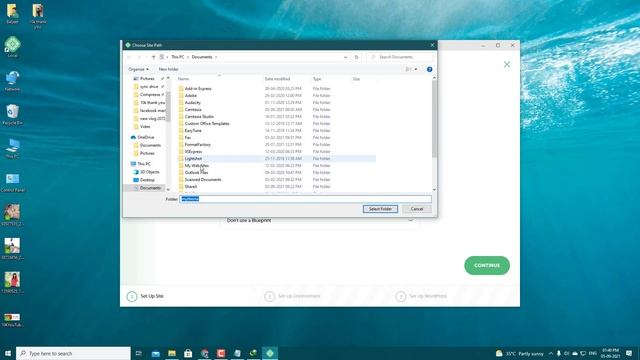Click in the Folder name input field
640x360 pixels.
tap(305, 199)
